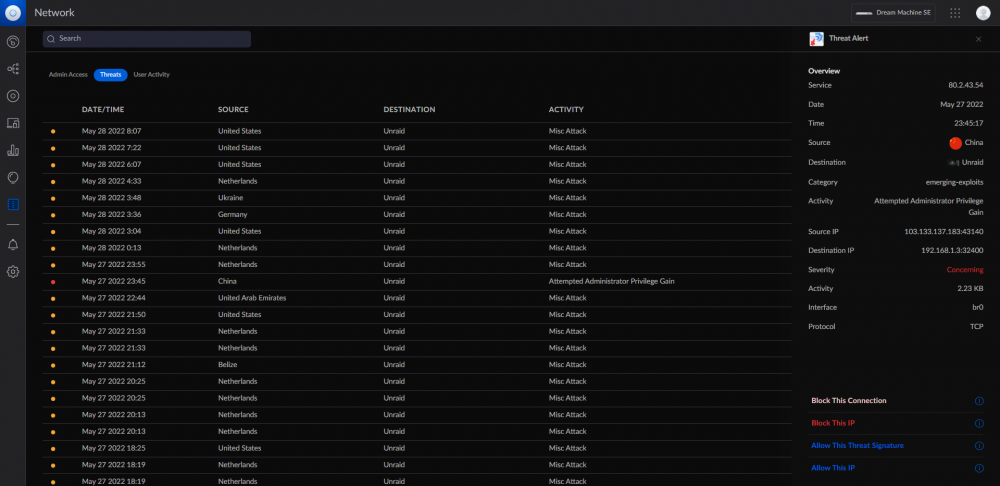Click the Interface value br0
Viewport: 1000px width, 486px height.
[978, 307]
